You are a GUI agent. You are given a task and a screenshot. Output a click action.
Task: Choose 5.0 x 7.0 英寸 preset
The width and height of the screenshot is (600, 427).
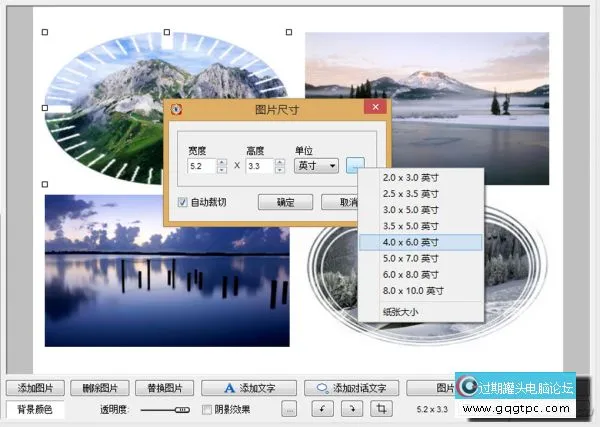pos(421,258)
